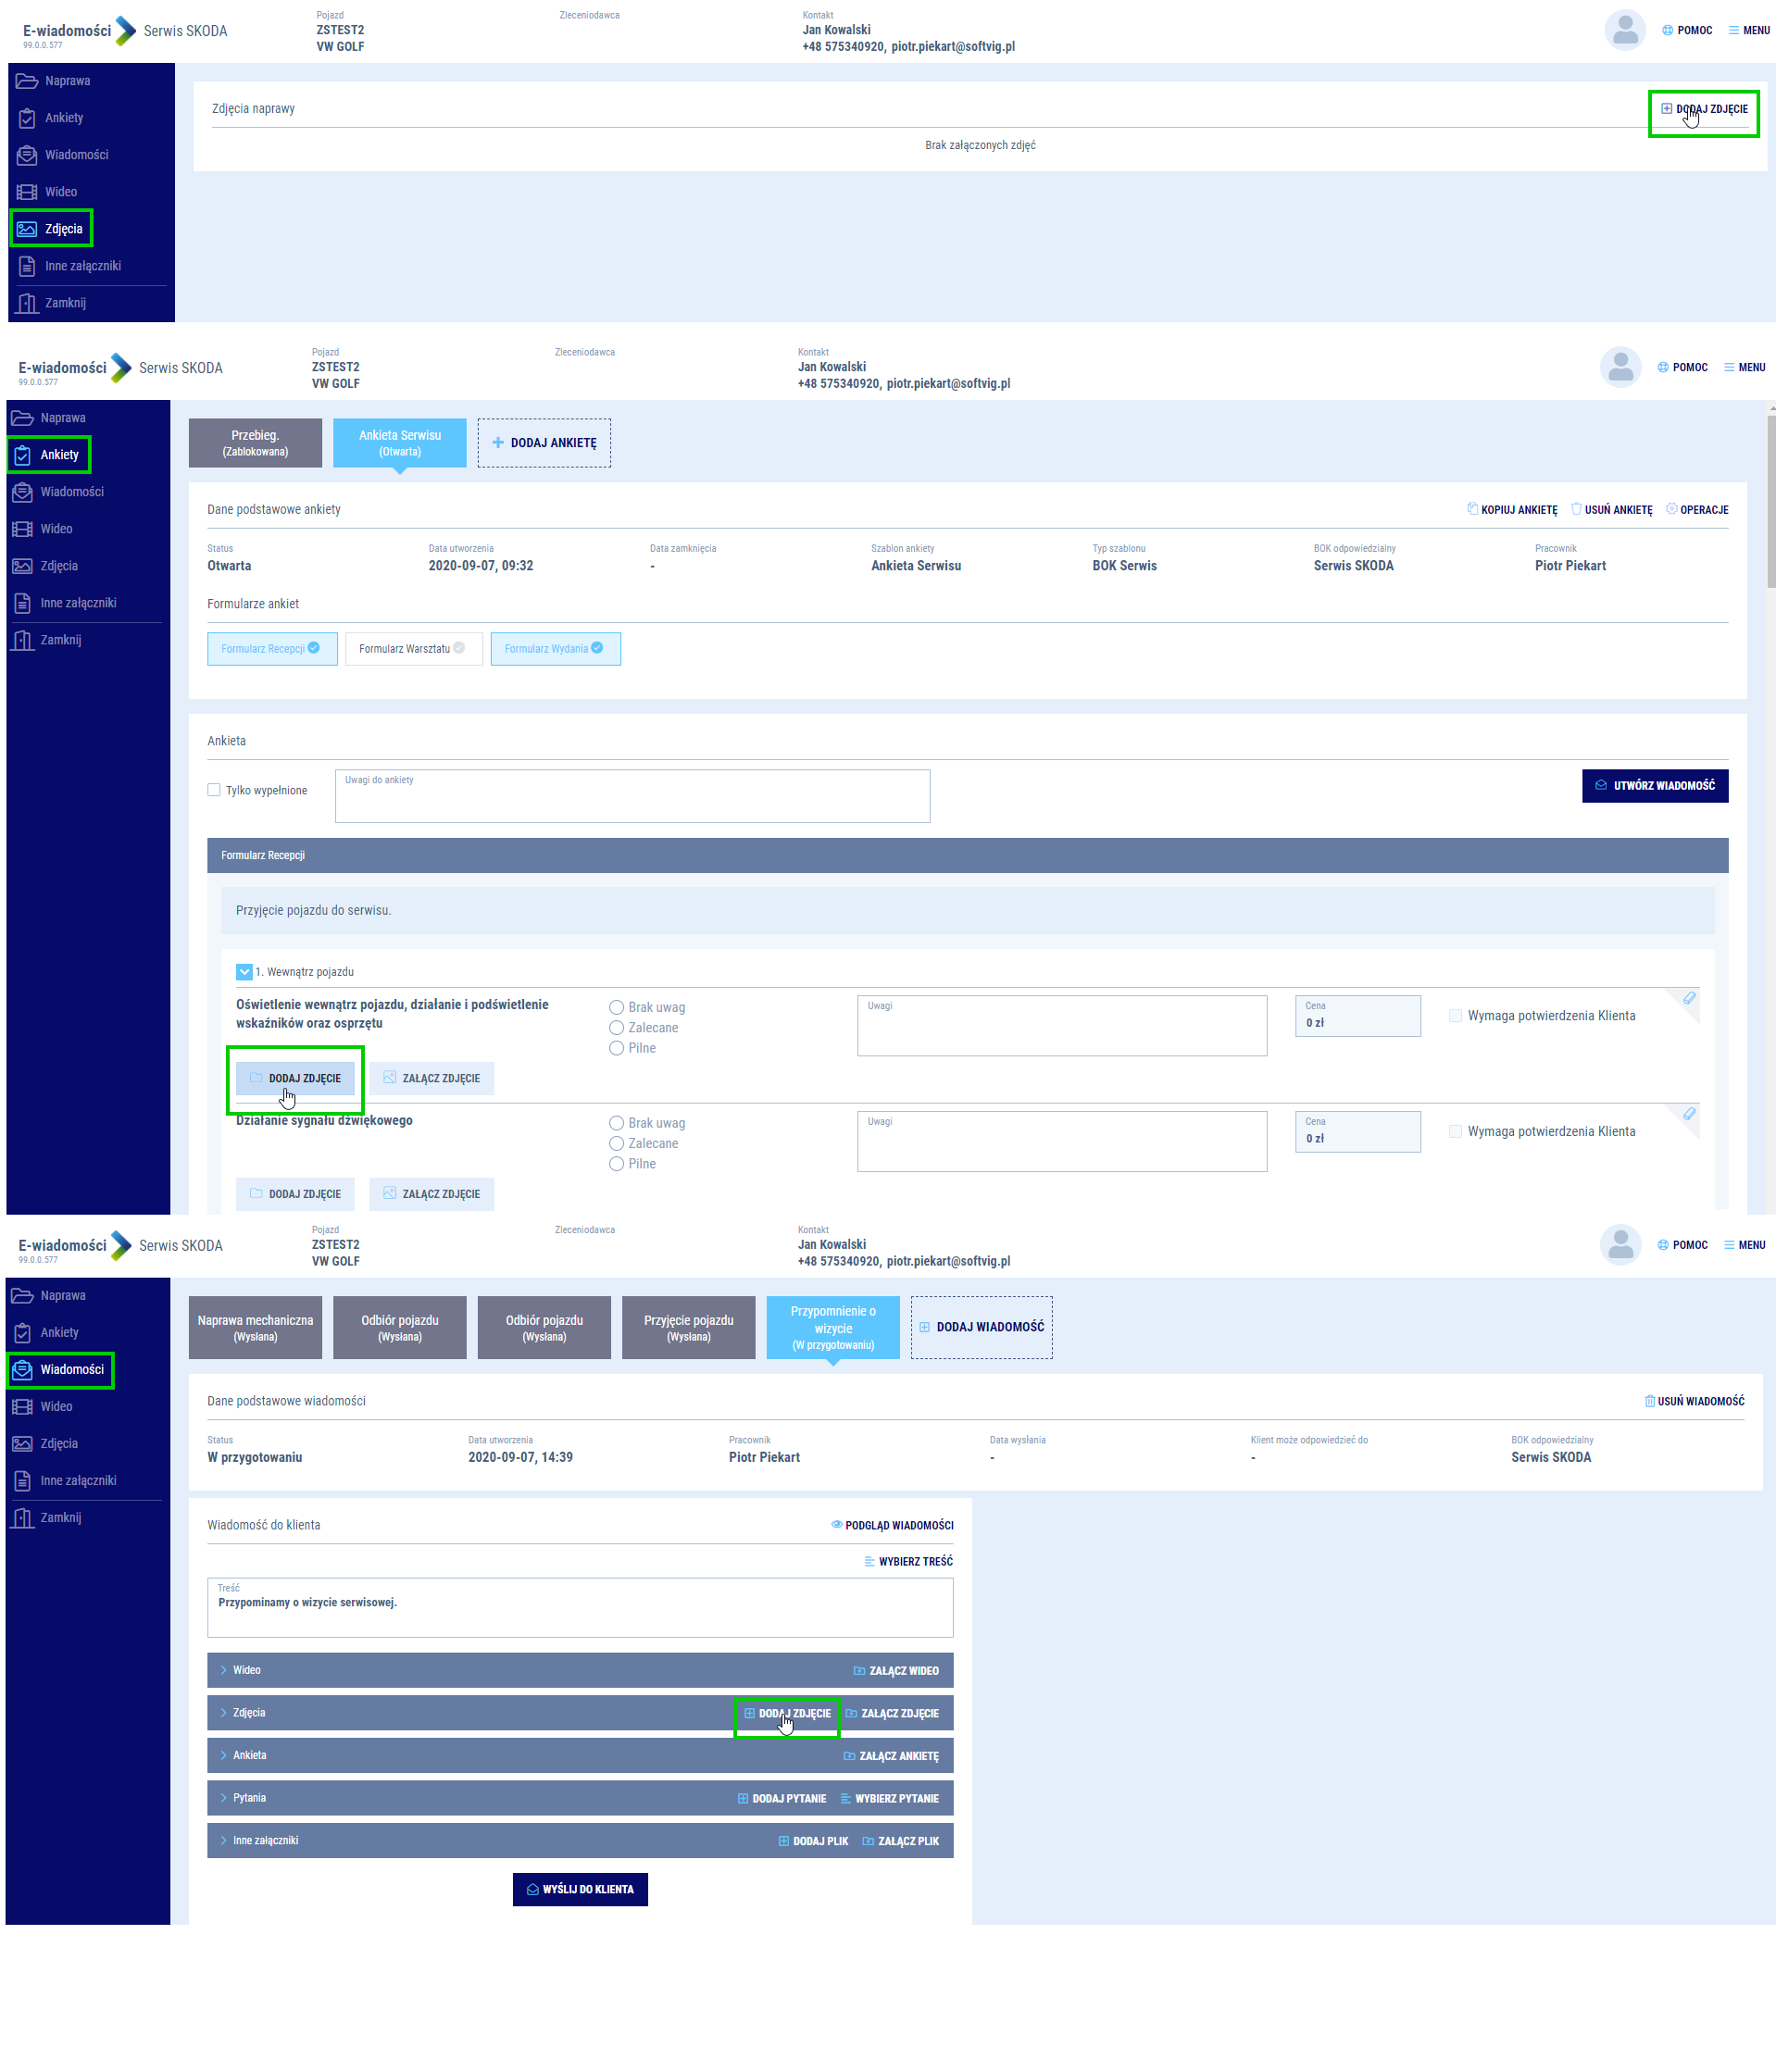Click the Załącz wideo attach icon
Image resolution: width=1776 pixels, height=2072 pixels.
tap(859, 1671)
